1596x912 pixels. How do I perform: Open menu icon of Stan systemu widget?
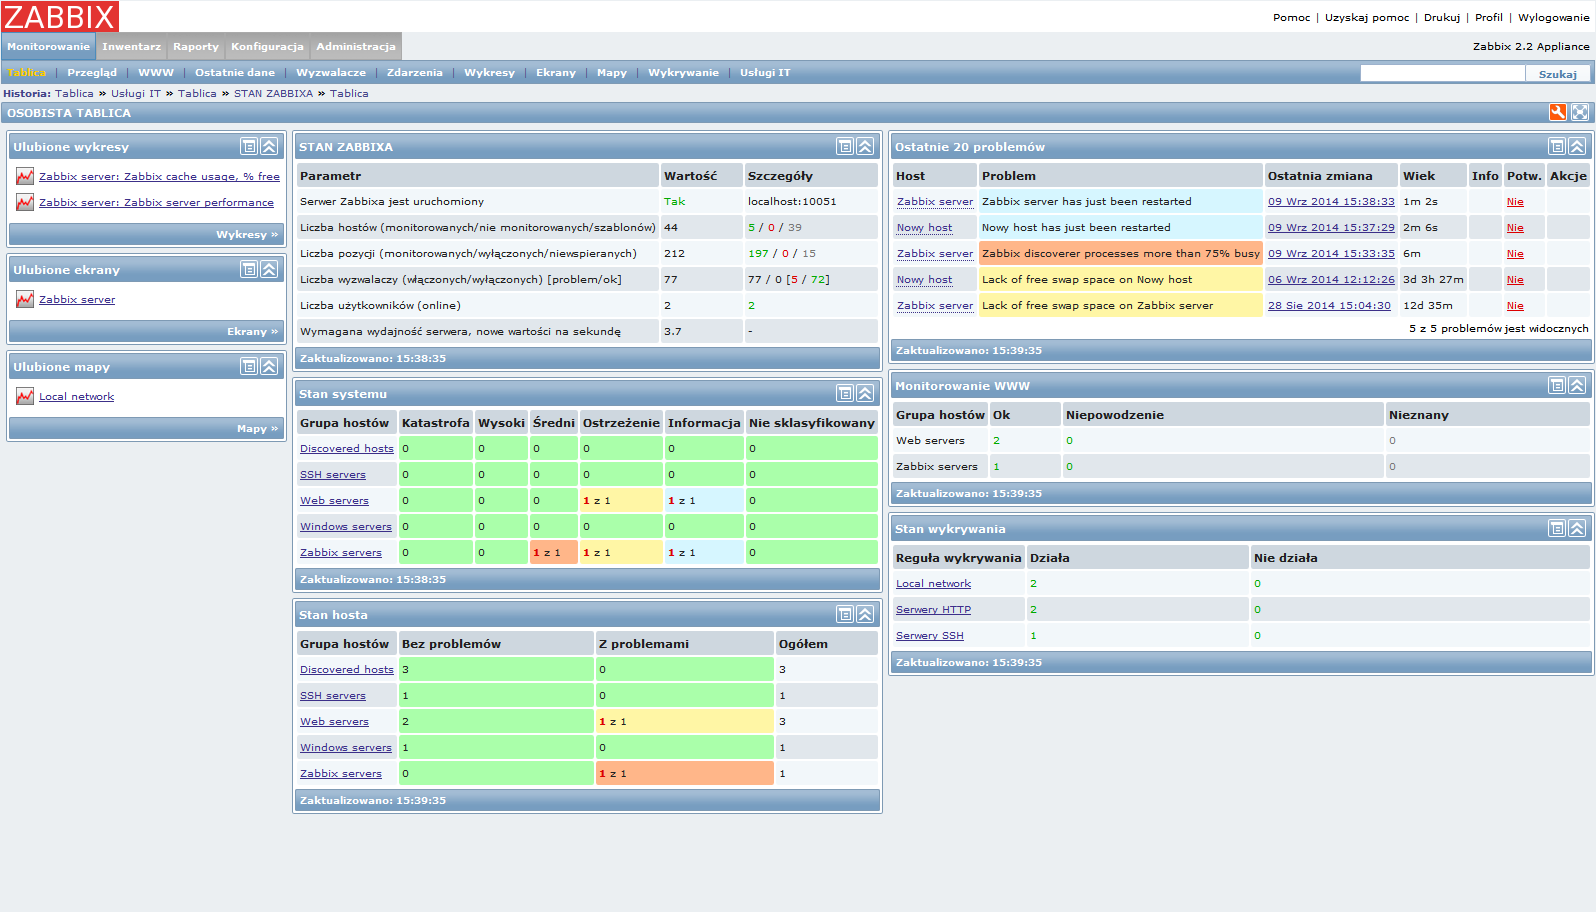pyautogui.click(x=845, y=393)
